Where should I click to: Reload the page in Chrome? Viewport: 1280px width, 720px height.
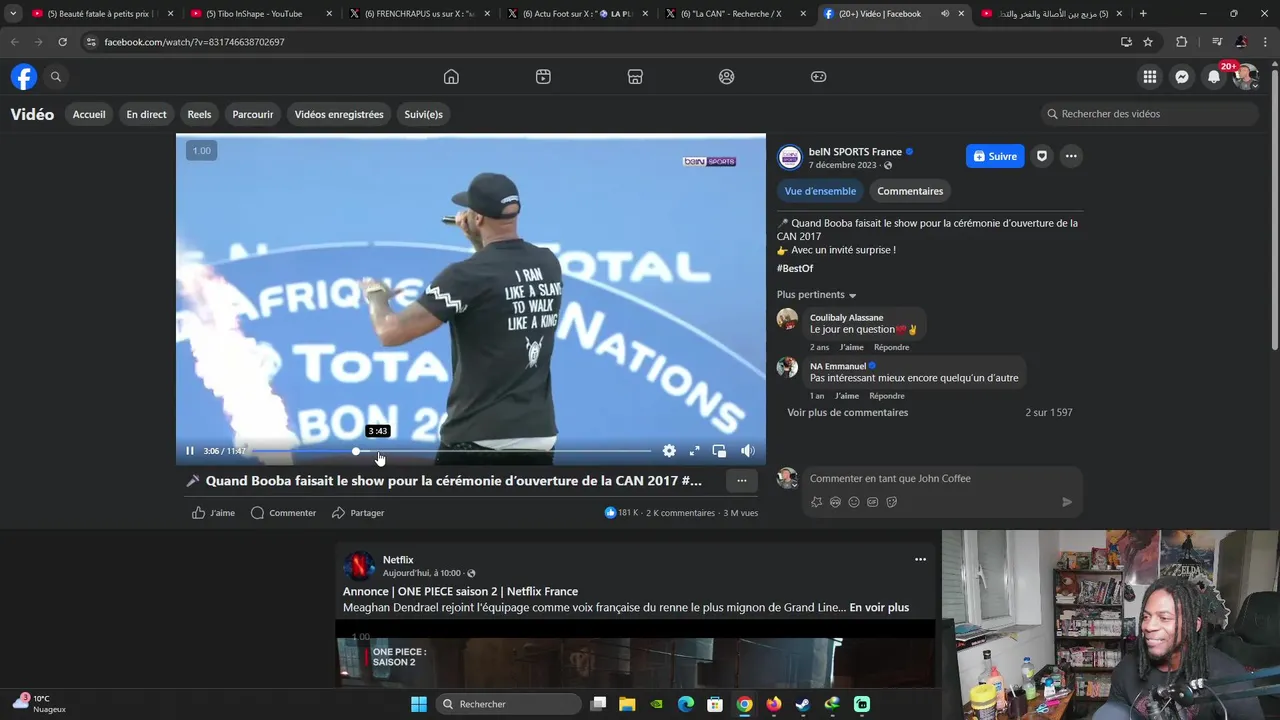[62, 42]
